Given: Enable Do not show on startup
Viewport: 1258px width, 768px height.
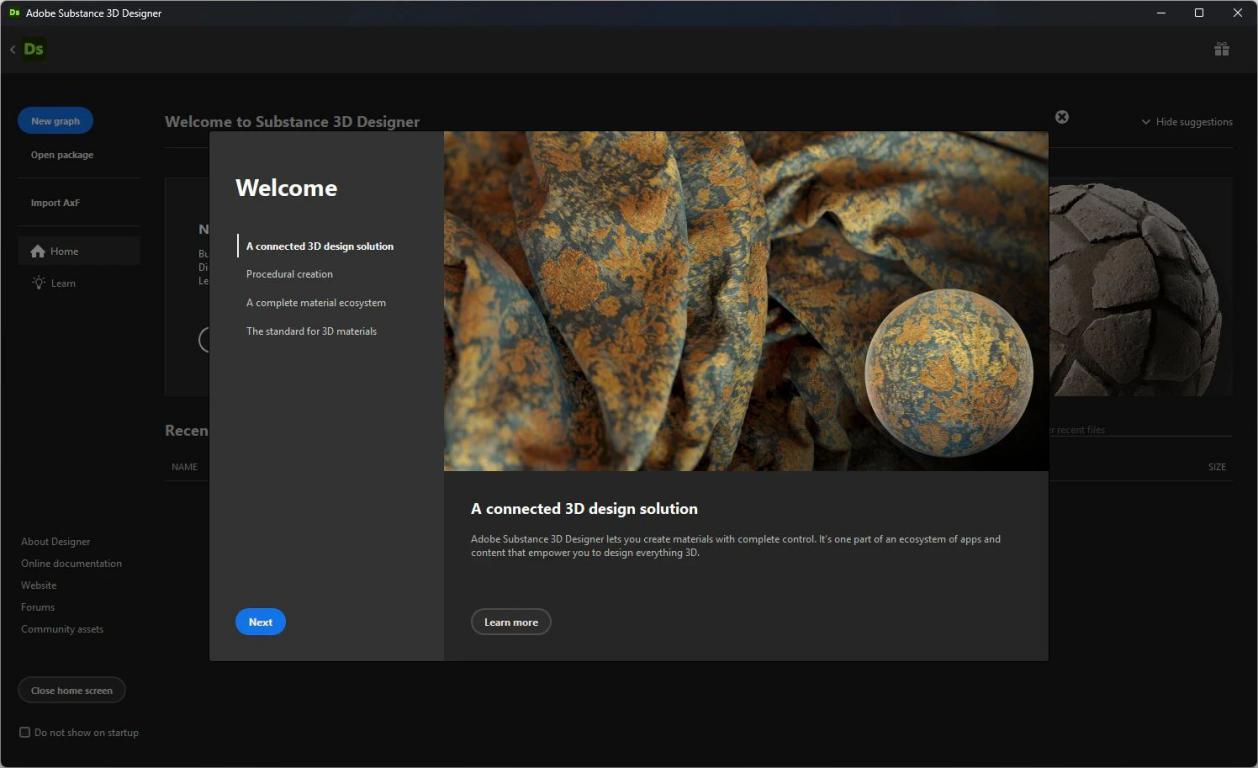Looking at the screenshot, I should (25, 732).
